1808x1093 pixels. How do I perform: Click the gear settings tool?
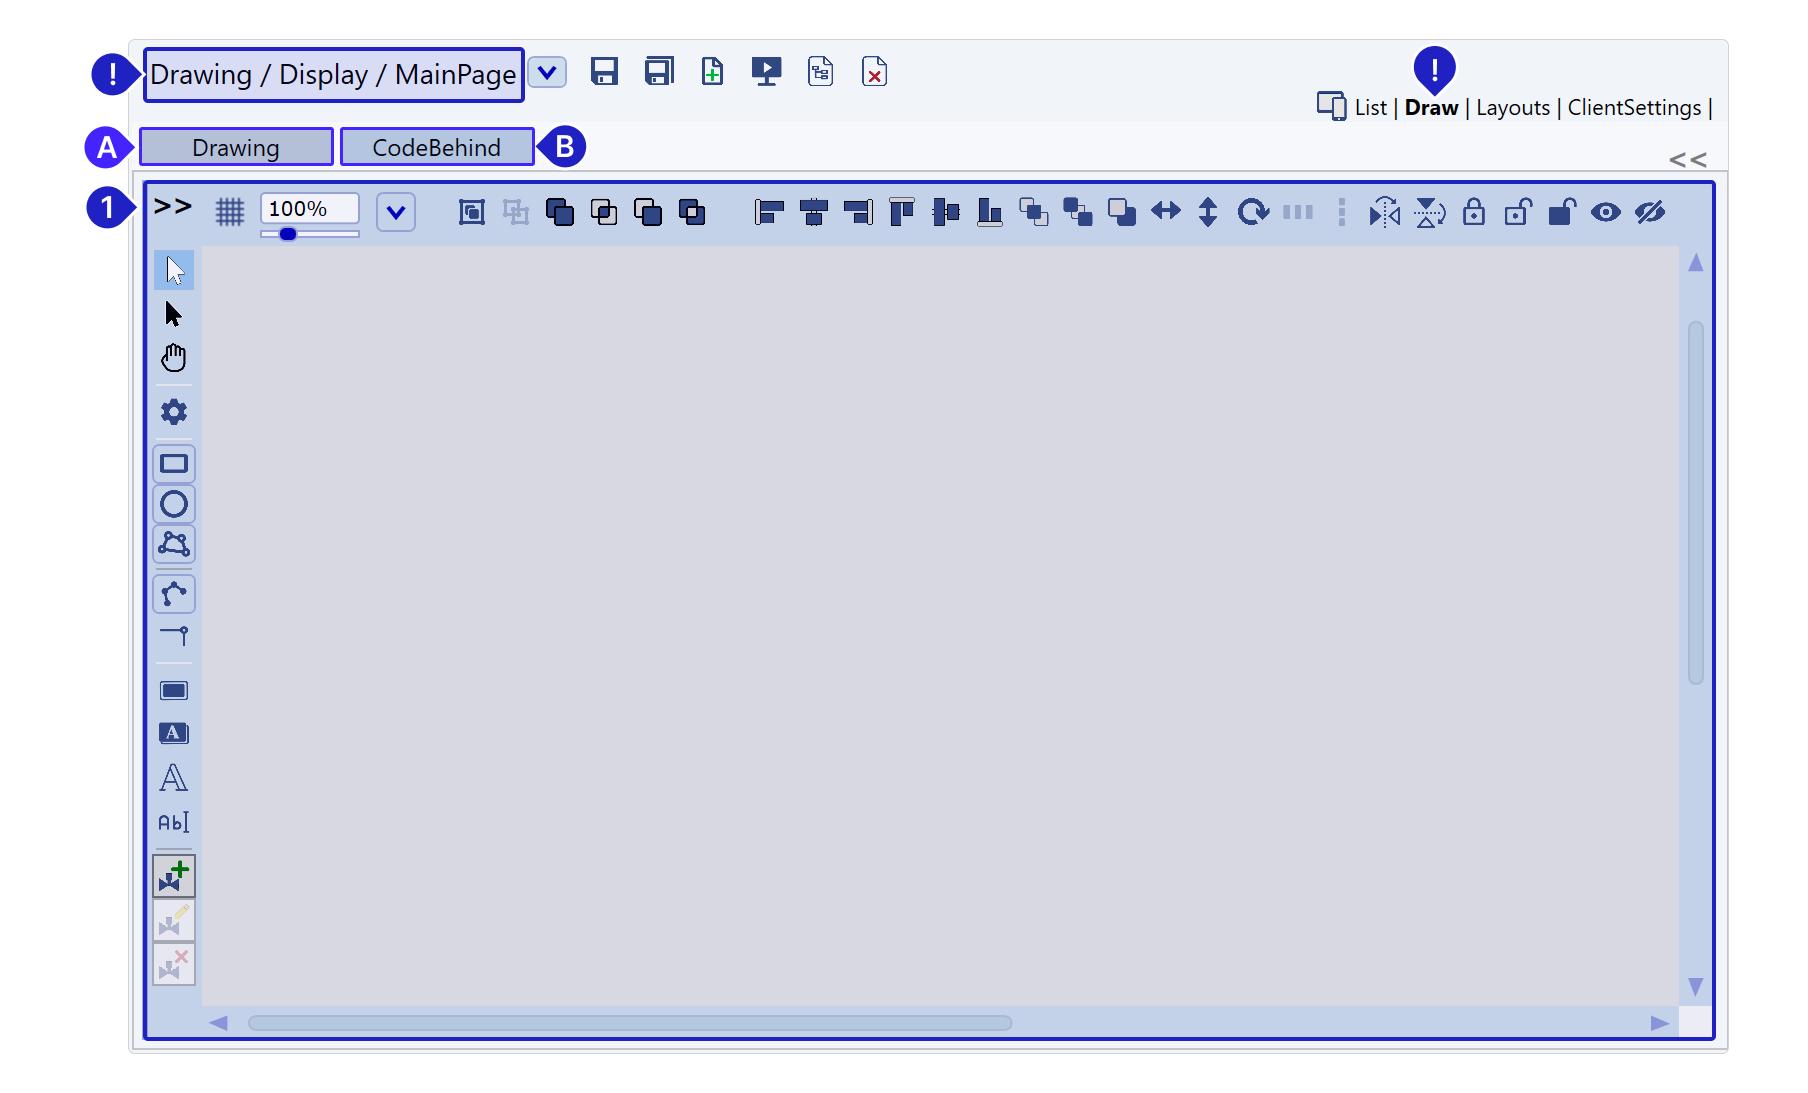coord(174,412)
